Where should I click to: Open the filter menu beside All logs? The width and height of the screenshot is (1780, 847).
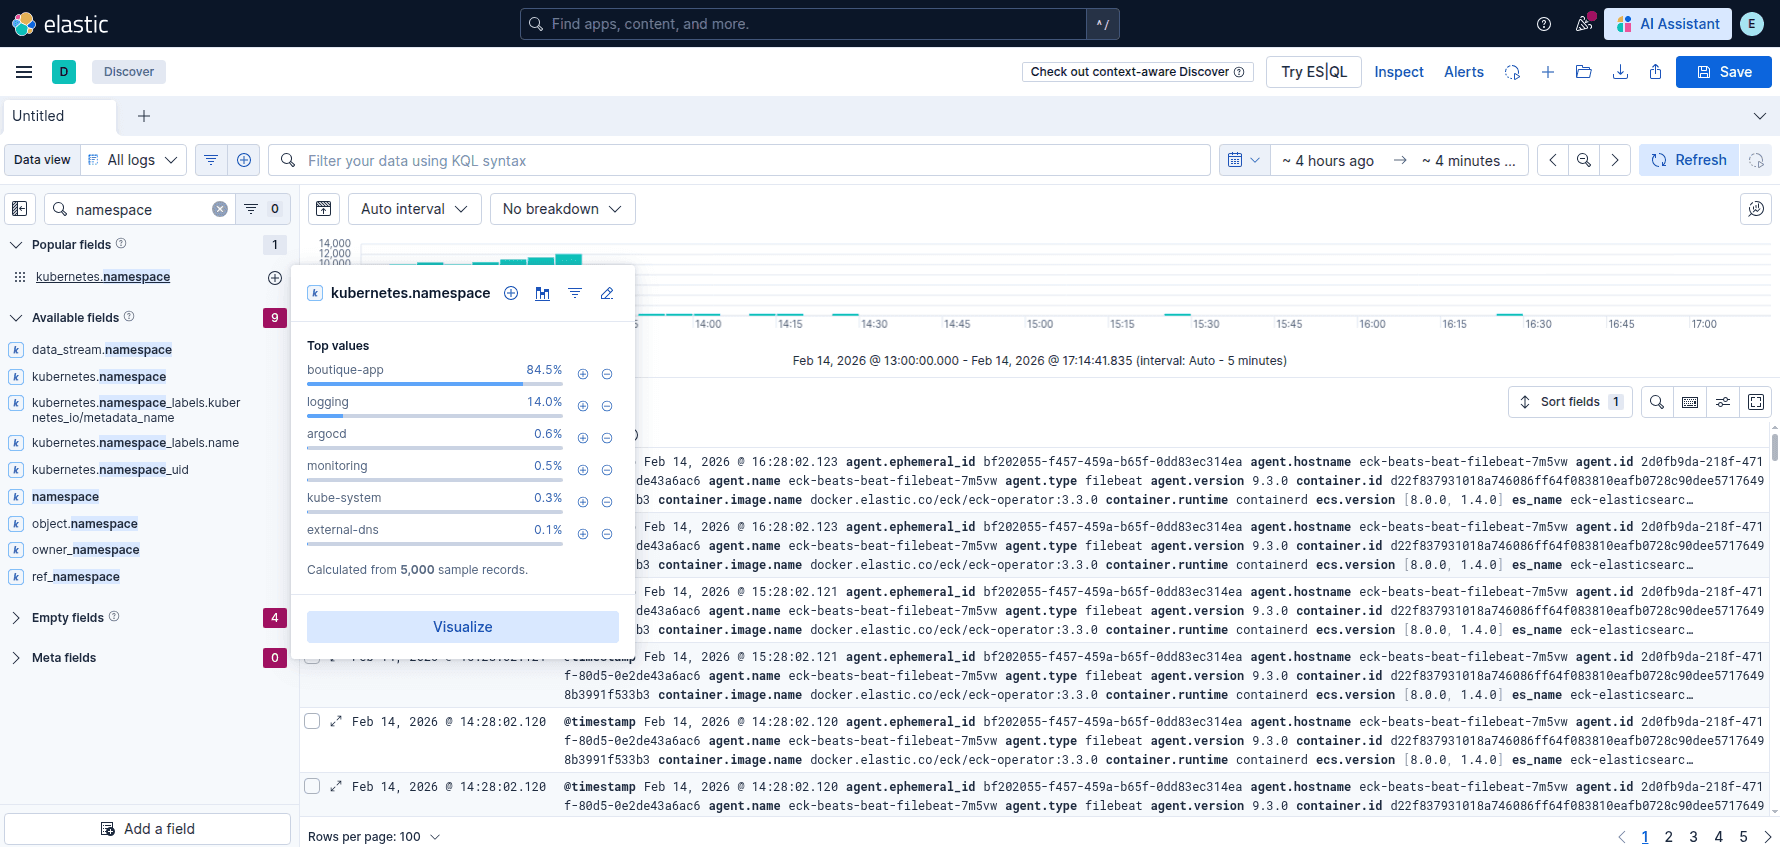point(211,160)
